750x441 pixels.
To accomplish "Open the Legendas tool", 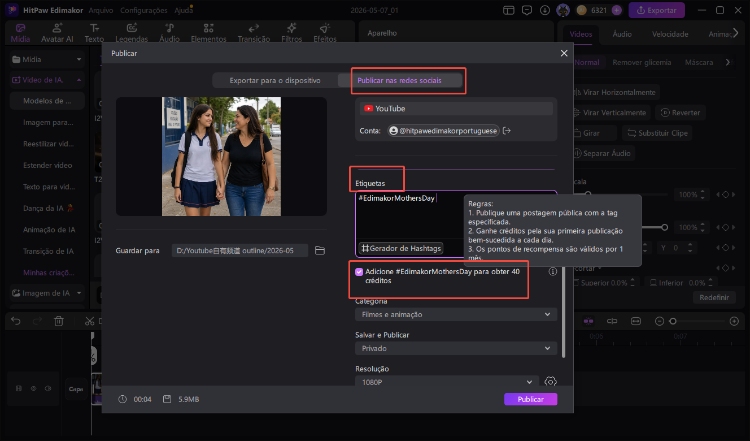I will coord(132,33).
